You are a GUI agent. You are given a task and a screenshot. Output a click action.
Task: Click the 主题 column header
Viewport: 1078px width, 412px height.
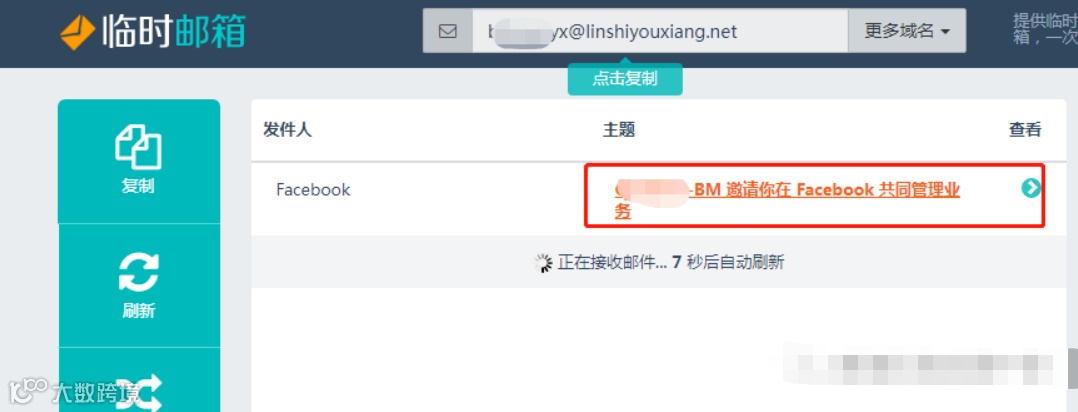point(619,129)
